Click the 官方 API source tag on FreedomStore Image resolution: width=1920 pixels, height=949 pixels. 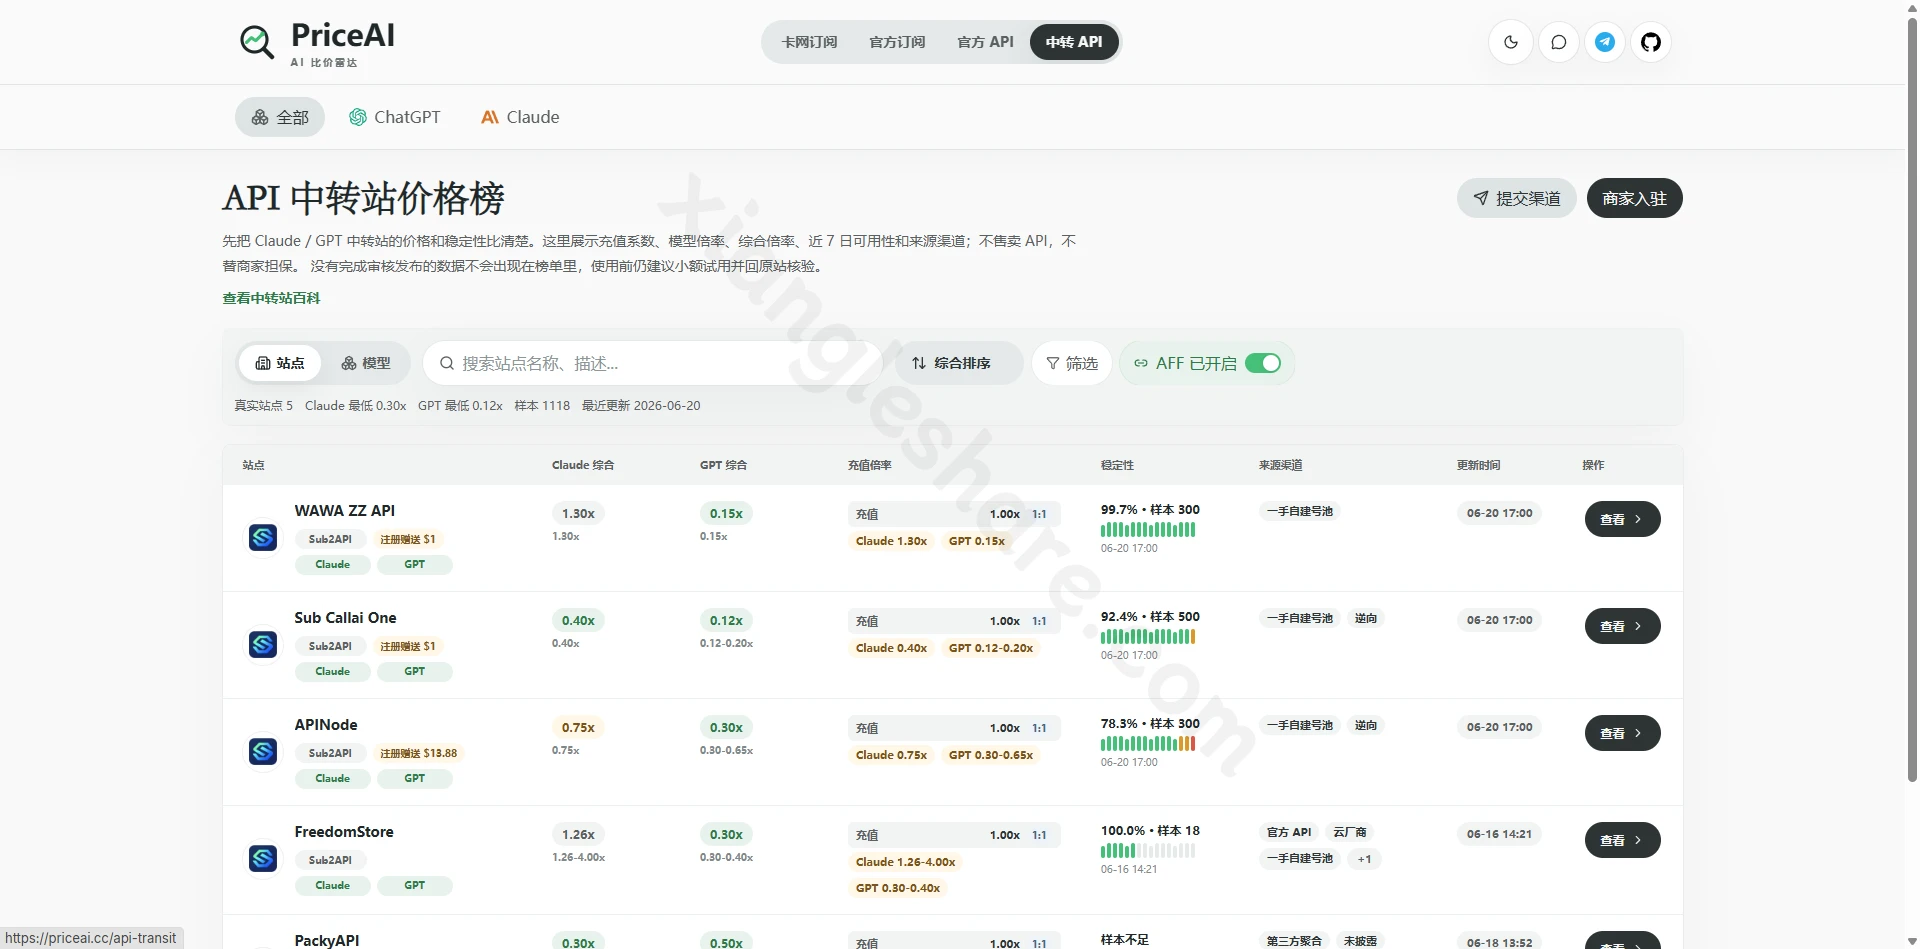(1289, 832)
